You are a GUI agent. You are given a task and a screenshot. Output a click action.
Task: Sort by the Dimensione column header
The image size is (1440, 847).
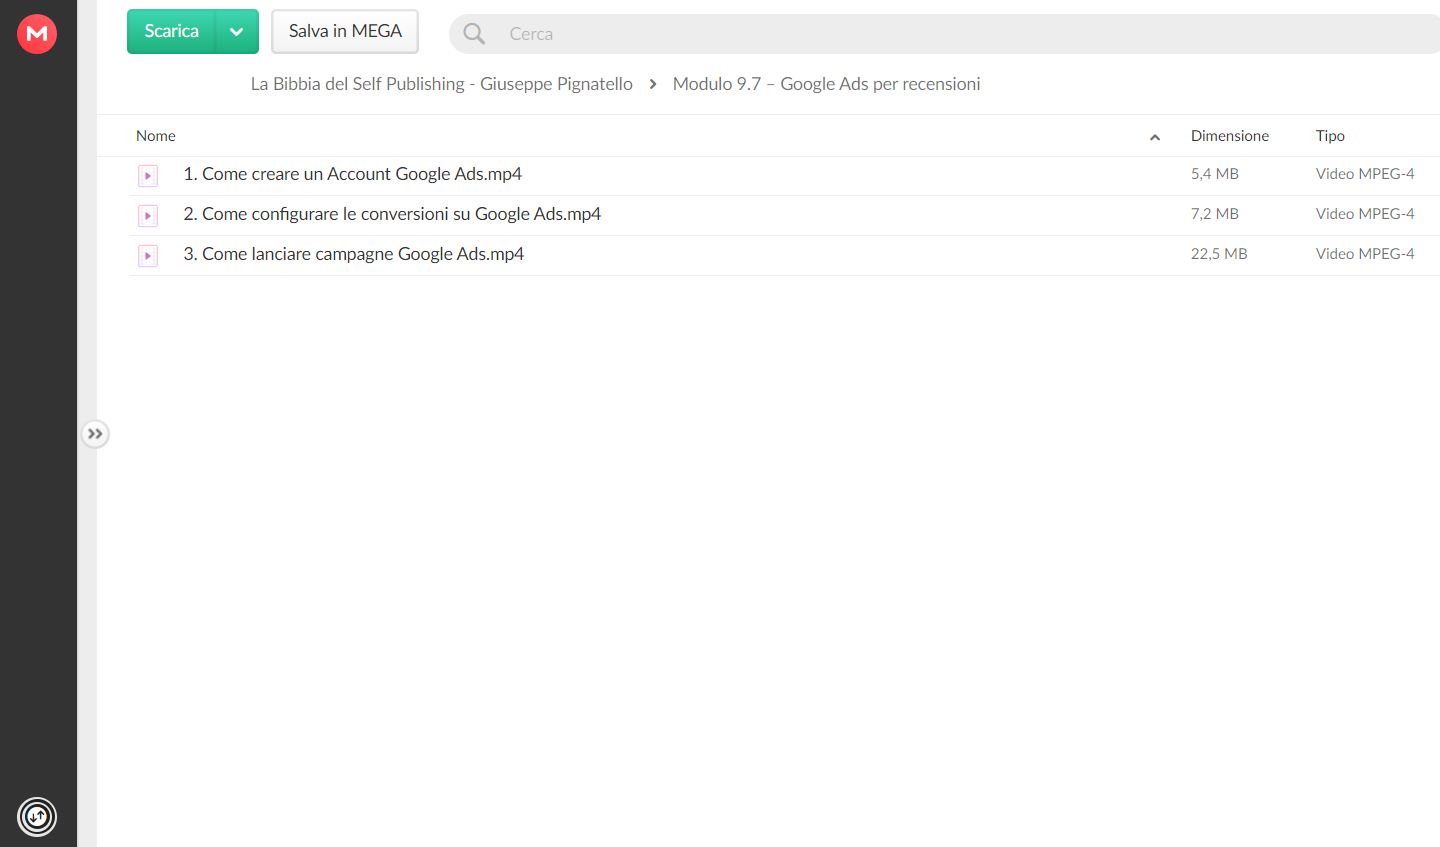[1230, 136]
